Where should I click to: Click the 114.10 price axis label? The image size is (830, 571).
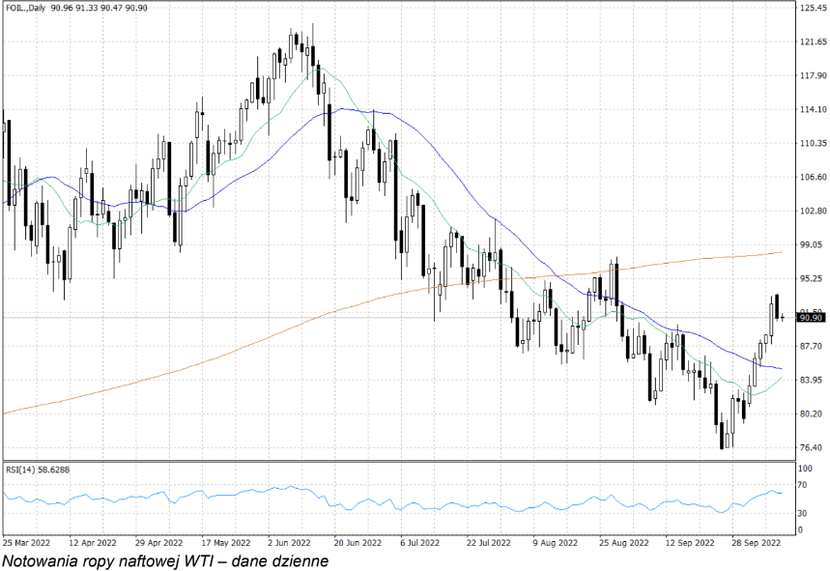(x=812, y=109)
